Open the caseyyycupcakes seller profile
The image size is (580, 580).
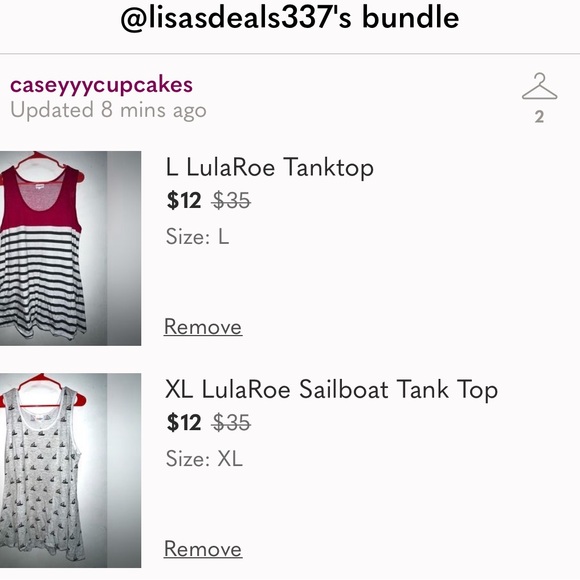pyautogui.click(x=101, y=85)
